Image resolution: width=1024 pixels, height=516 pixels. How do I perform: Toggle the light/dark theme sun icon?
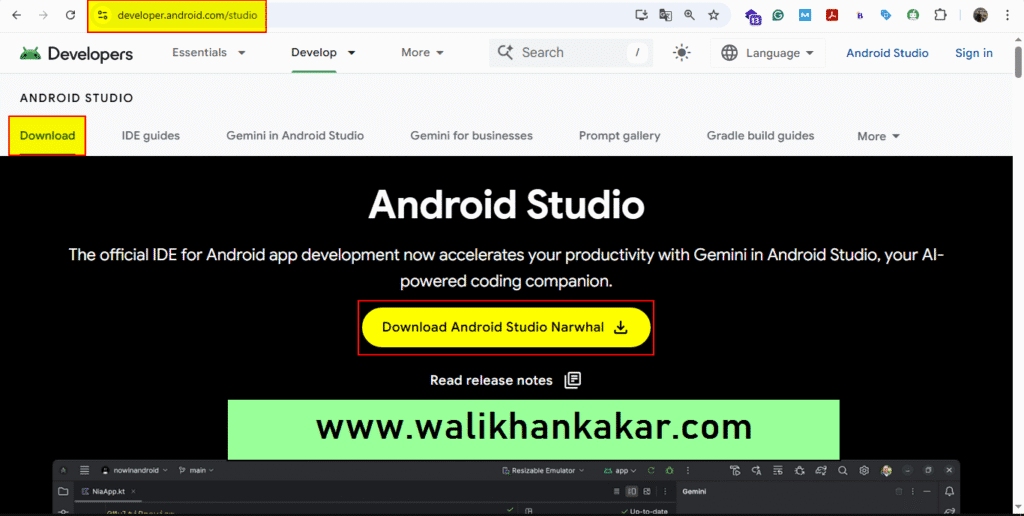click(x=682, y=53)
